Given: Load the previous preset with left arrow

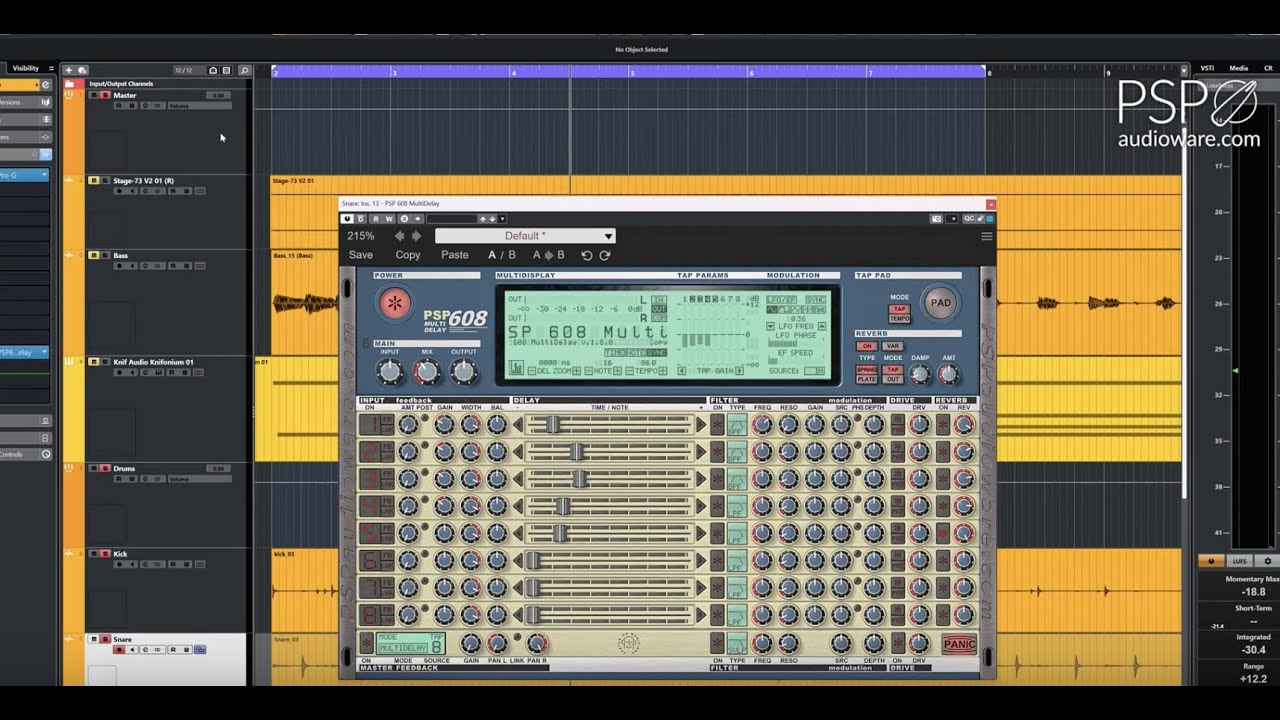Looking at the screenshot, I should [x=400, y=236].
